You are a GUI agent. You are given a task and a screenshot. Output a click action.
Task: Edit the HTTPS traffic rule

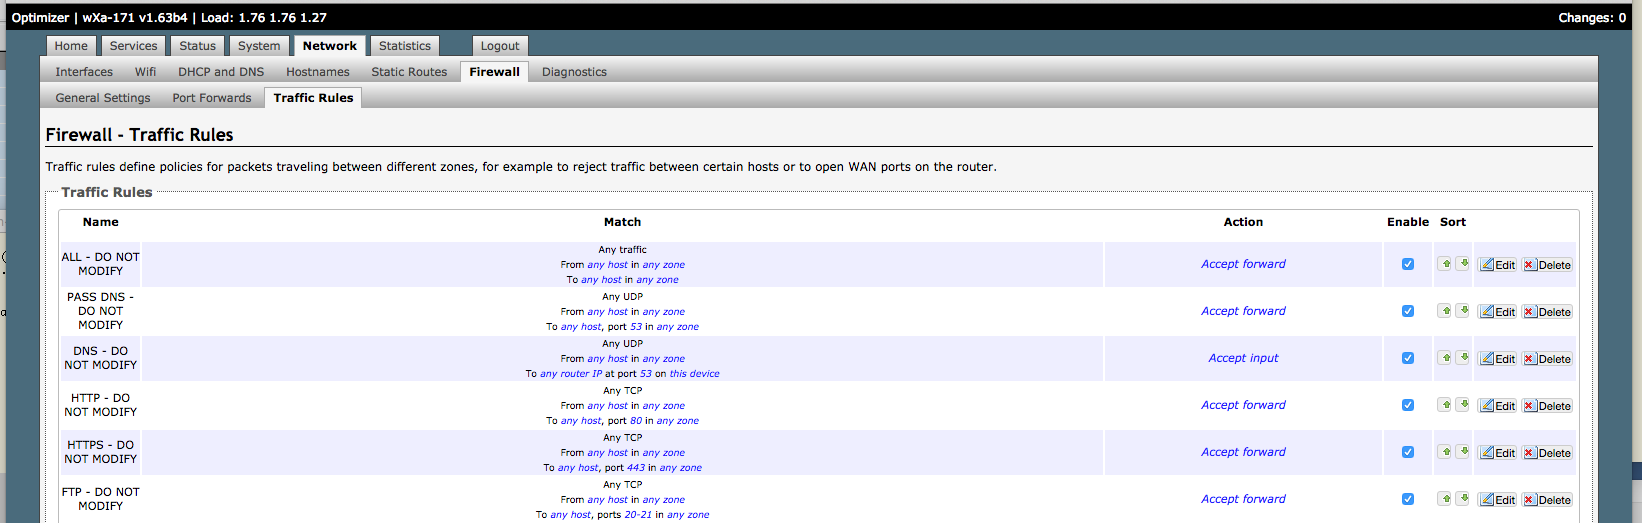[1497, 453]
